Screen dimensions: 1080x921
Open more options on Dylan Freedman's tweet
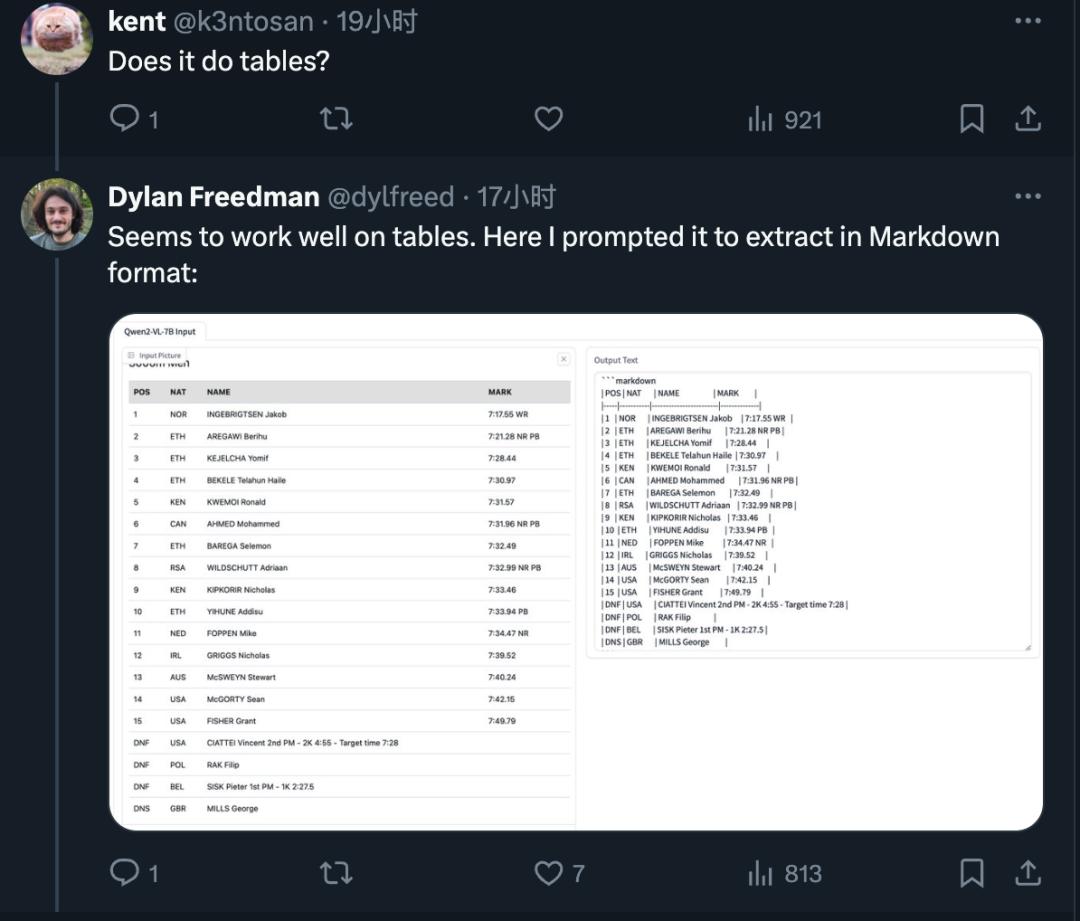(1028, 196)
